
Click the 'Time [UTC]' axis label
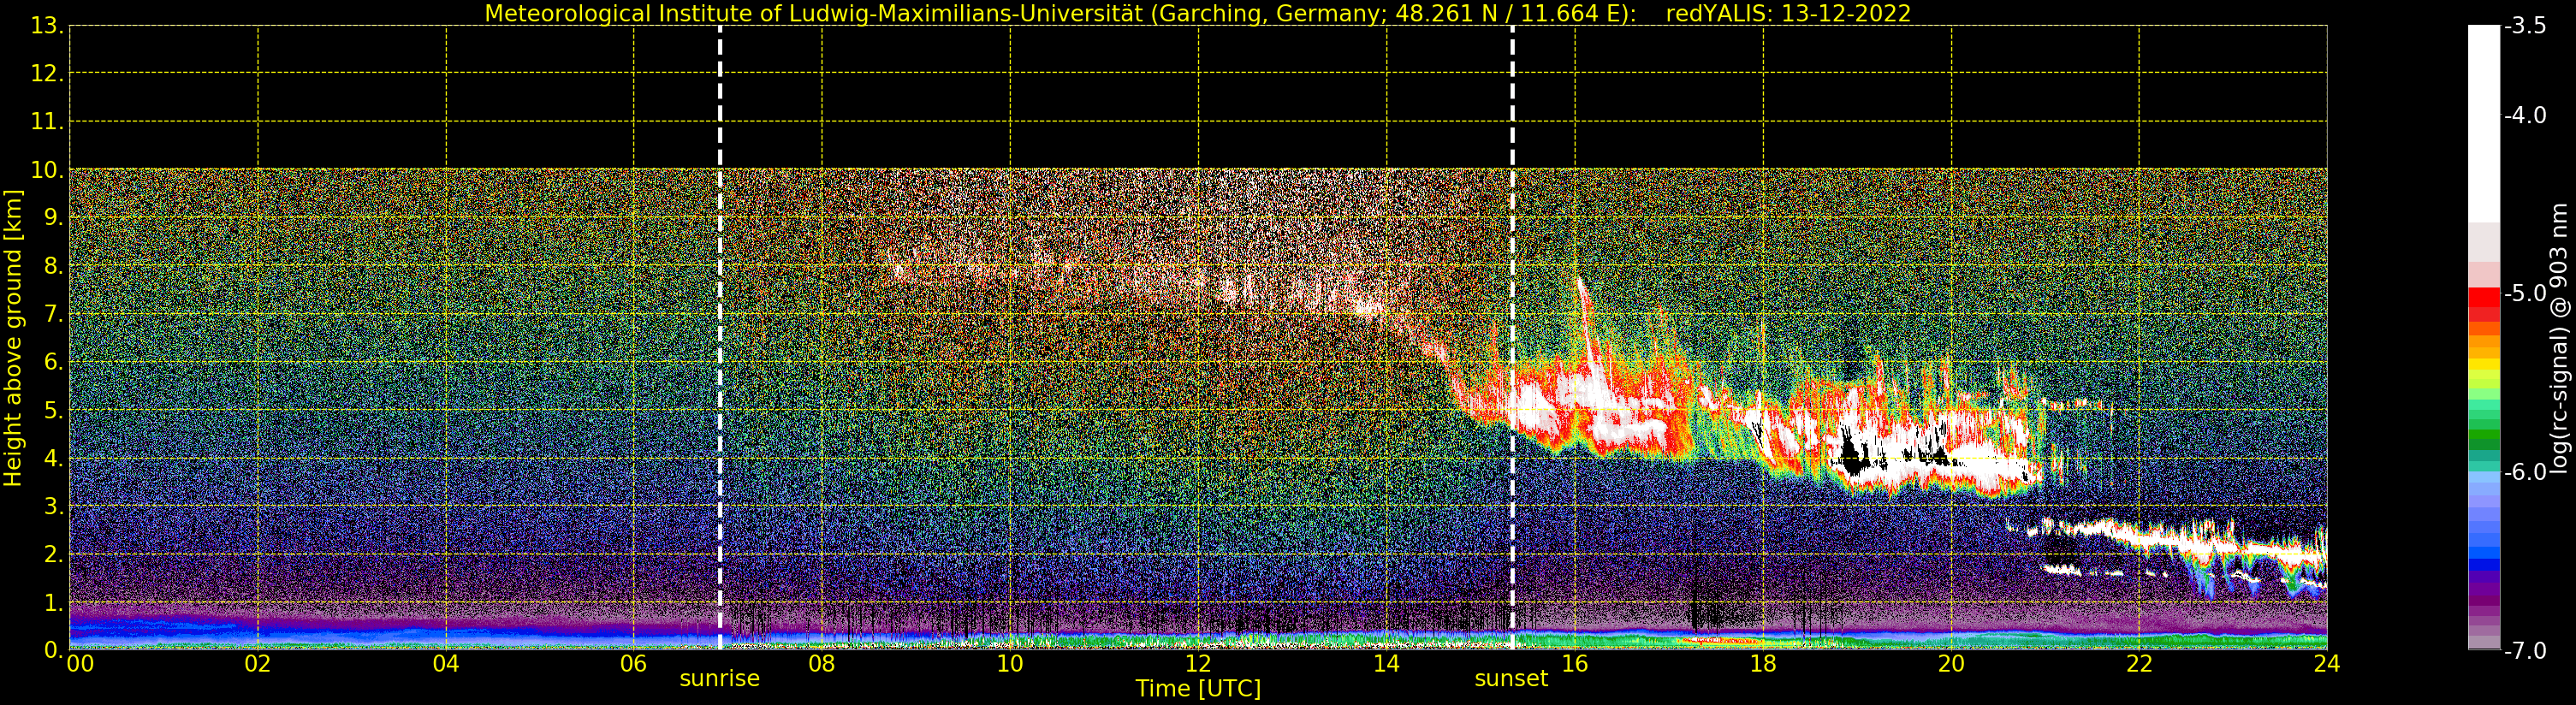pyautogui.click(x=1197, y=689)
